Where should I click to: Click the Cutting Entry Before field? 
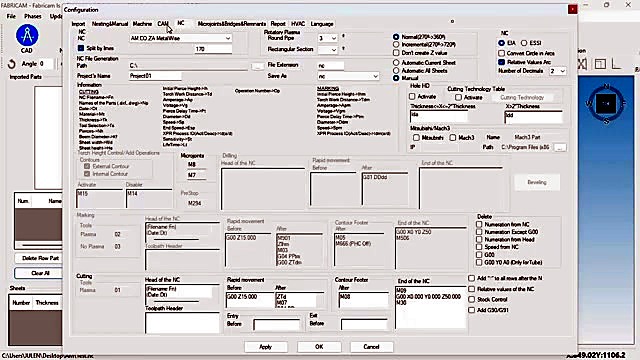point(276,325)
